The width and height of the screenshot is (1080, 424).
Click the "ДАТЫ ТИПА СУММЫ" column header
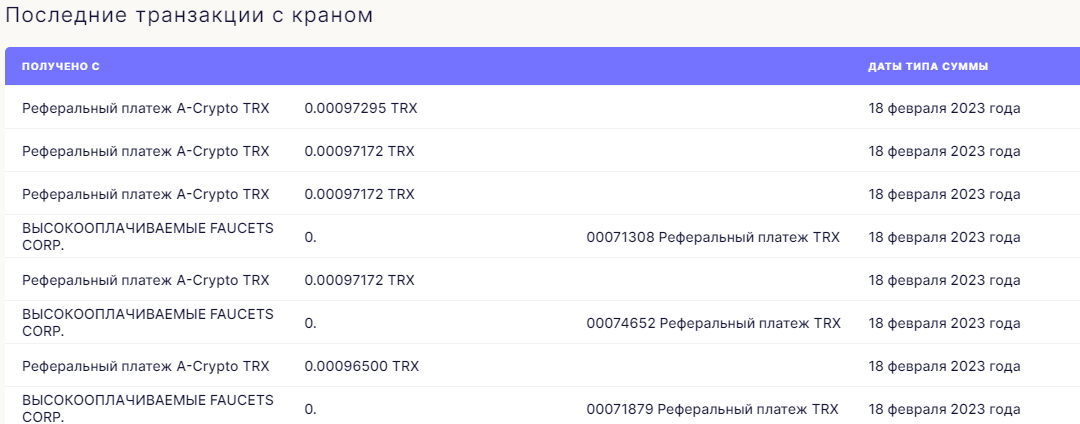[928, 66]
